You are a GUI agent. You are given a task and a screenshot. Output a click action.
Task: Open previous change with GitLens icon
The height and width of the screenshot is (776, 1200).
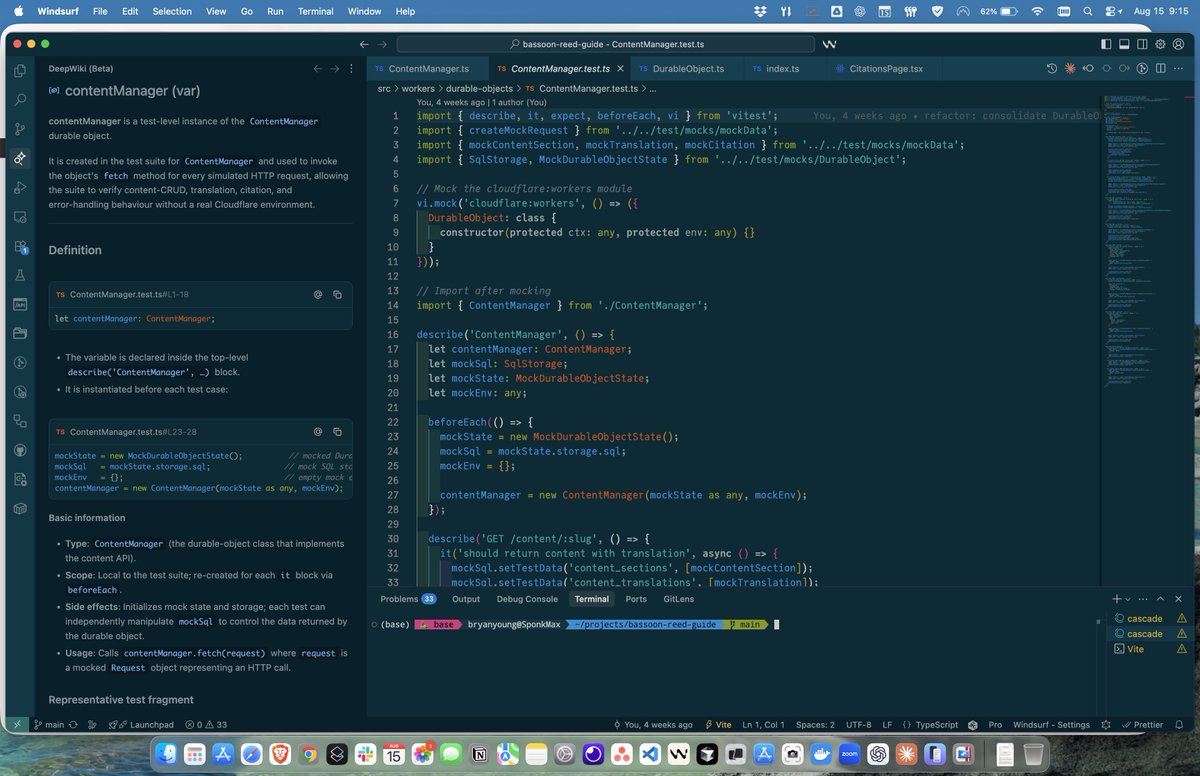[1088, 69]
